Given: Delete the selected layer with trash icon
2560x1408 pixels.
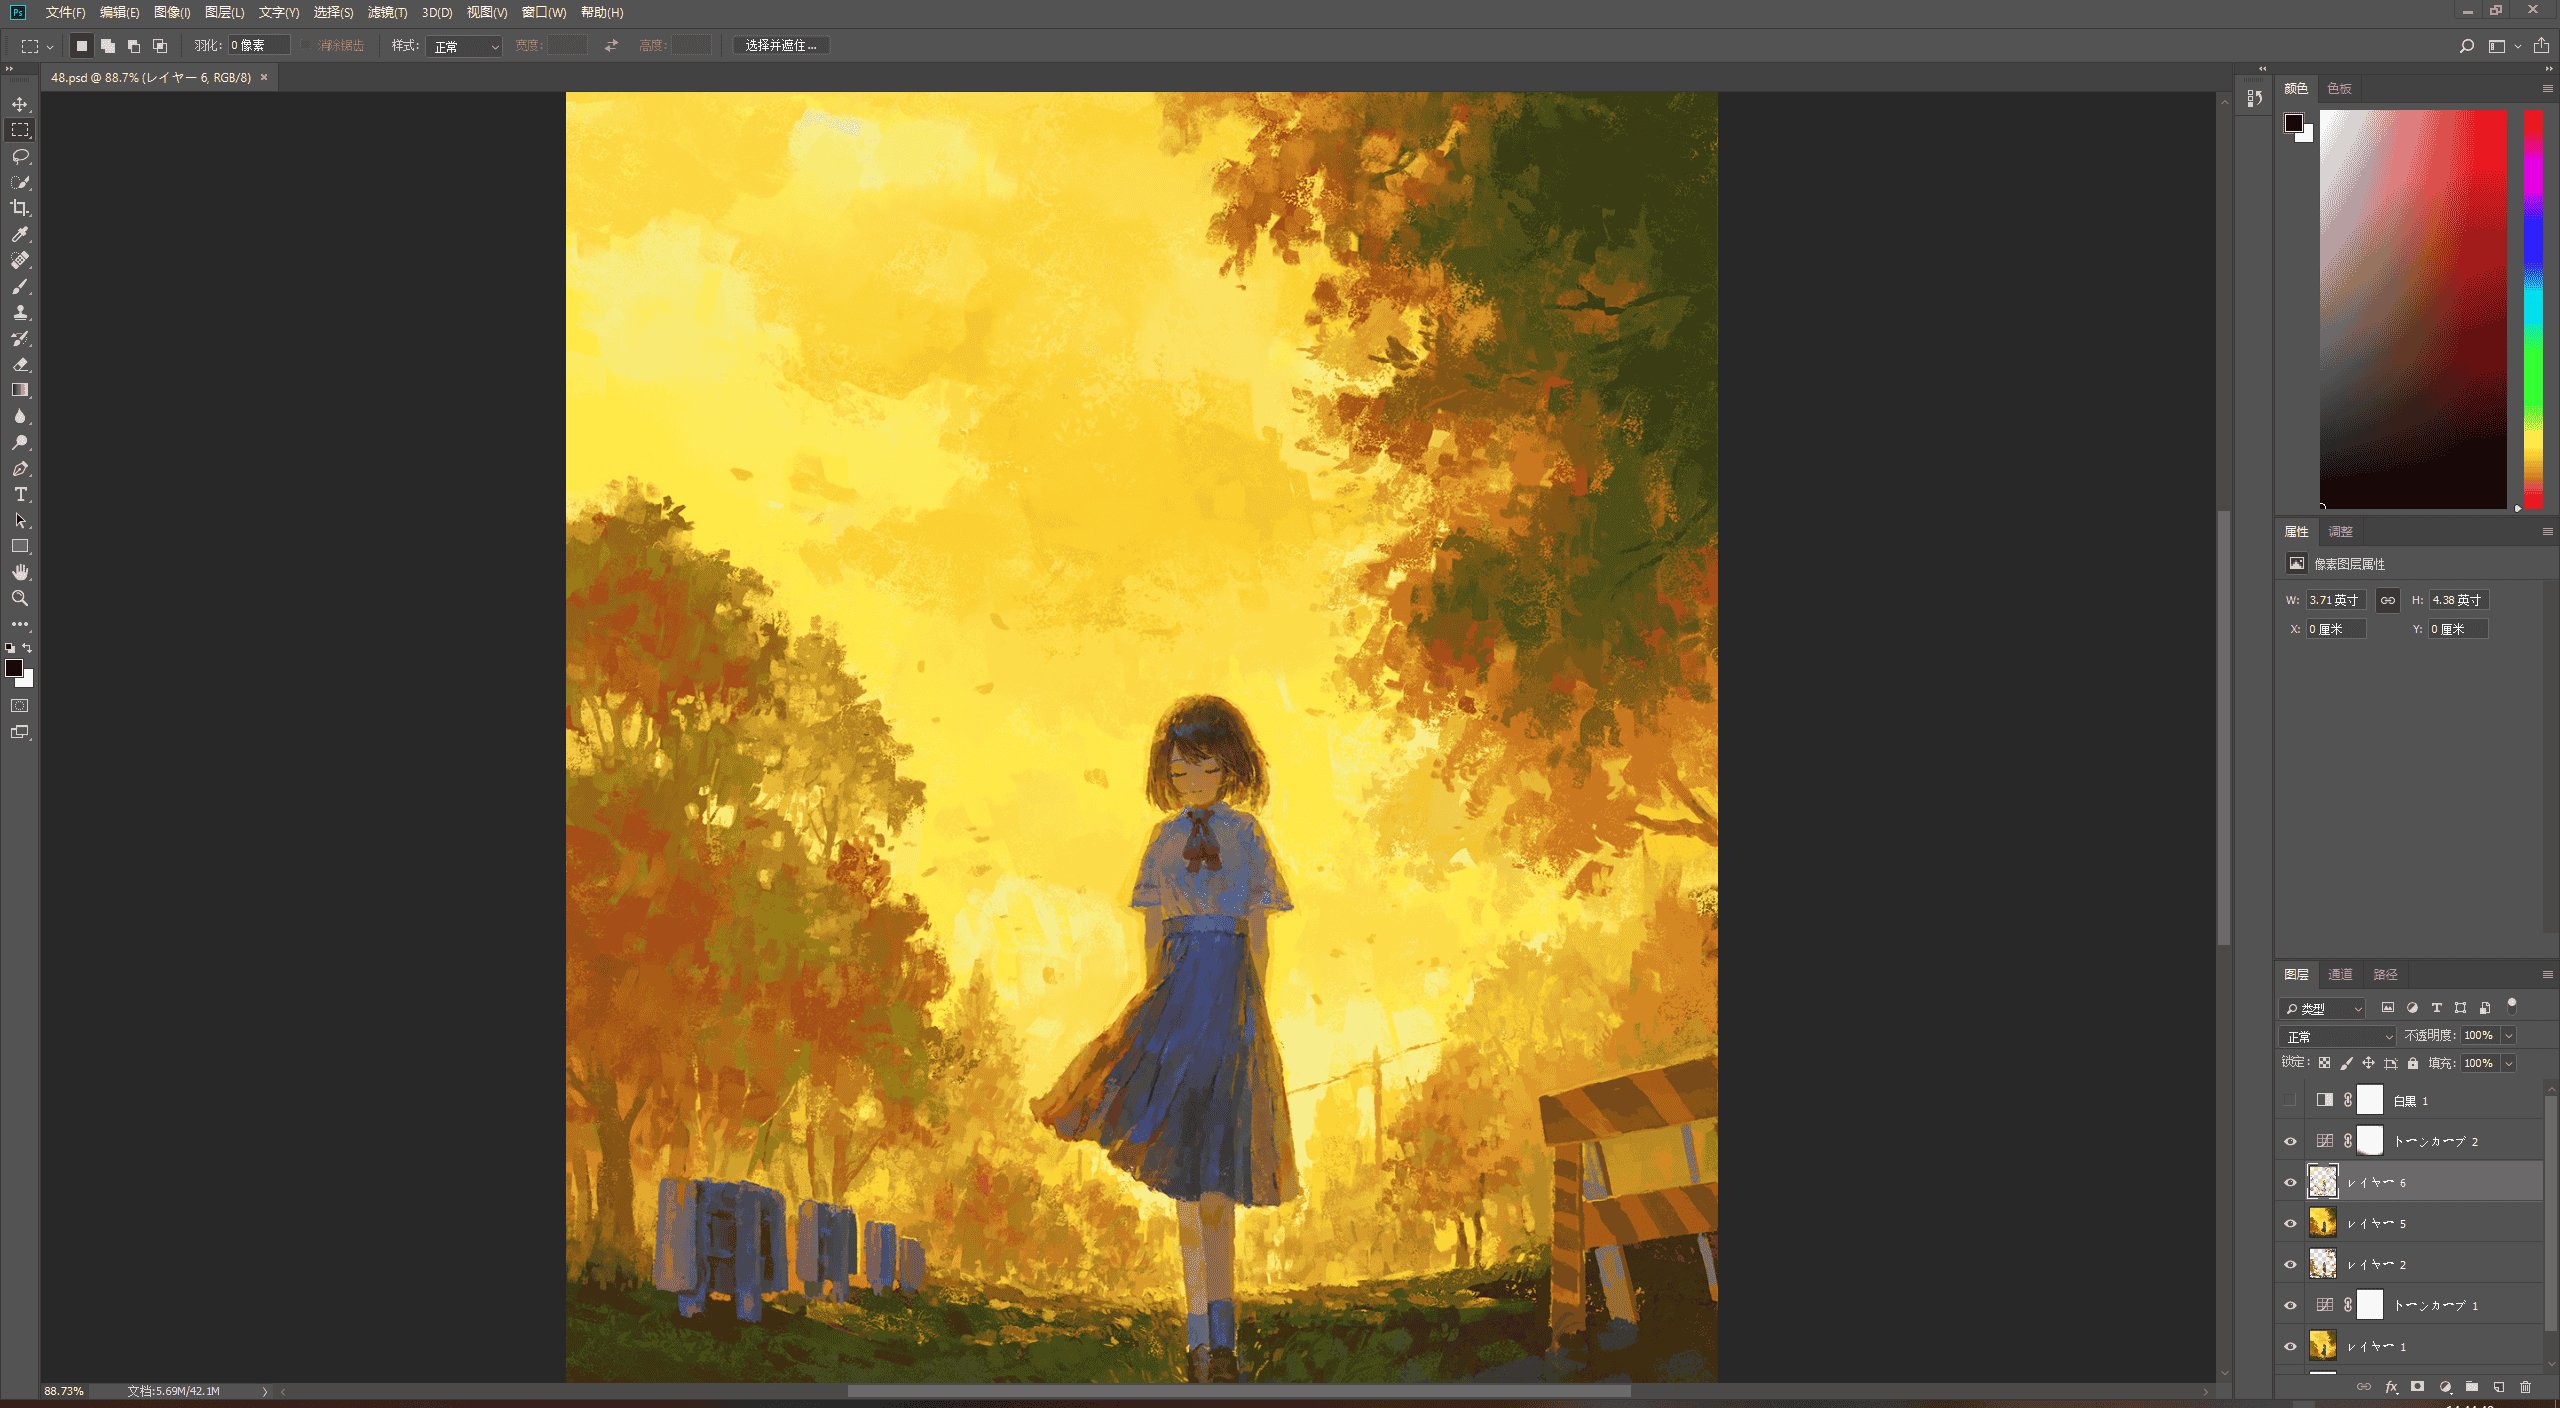Looking at the screenshot, I should point(2525,1387).
